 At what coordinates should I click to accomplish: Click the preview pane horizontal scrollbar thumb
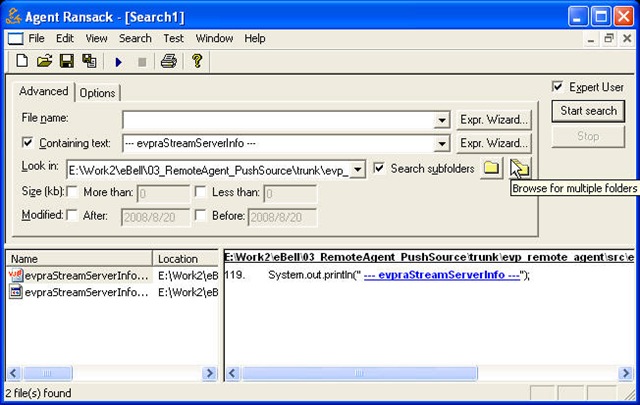click(x=359, y=373)
